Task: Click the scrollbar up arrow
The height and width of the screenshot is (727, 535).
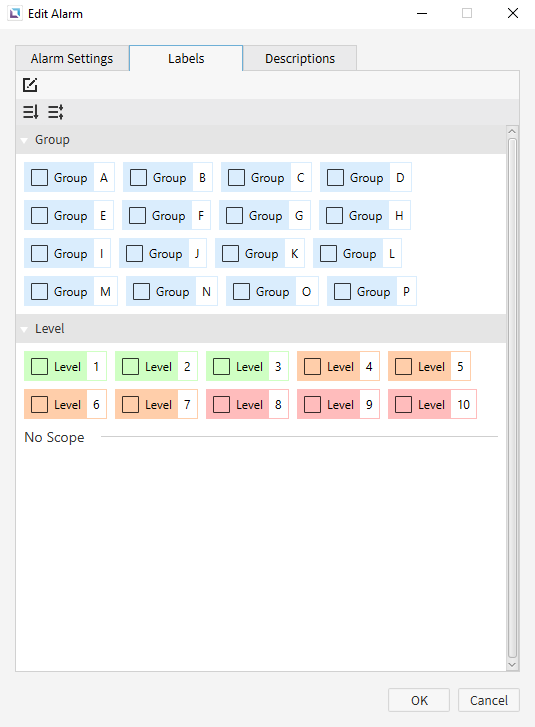Action: (x=512, y=132)
